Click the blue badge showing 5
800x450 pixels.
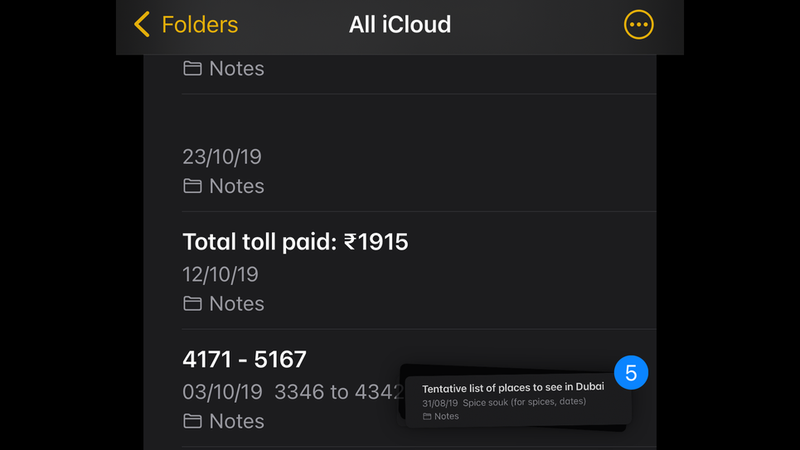631,373
